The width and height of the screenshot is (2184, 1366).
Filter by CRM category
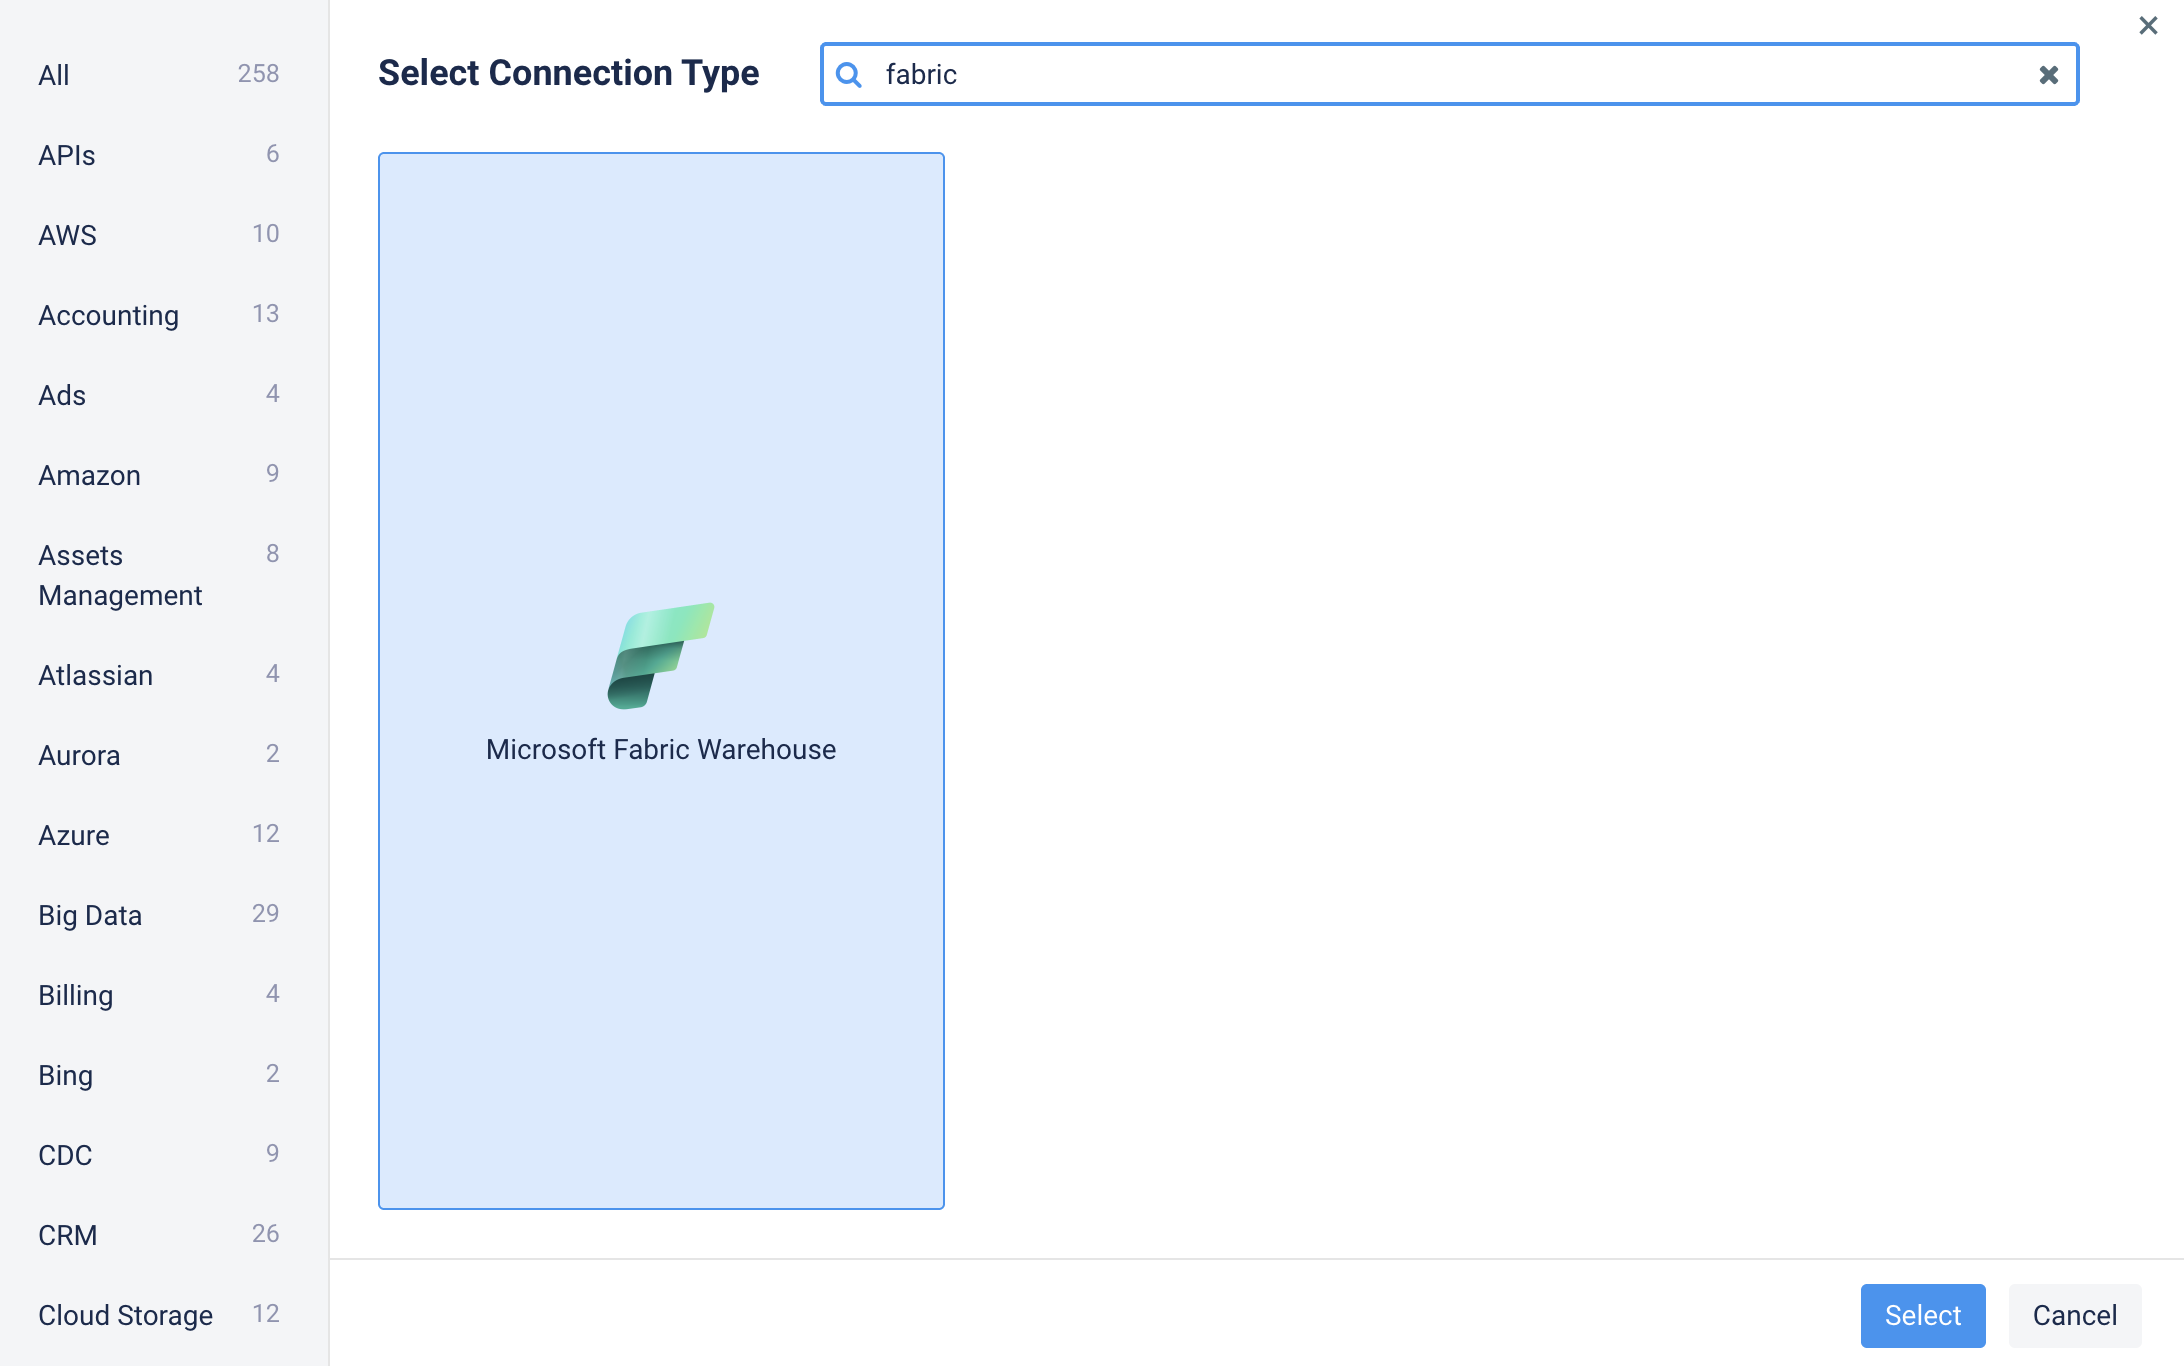(x=159, y=1235)
